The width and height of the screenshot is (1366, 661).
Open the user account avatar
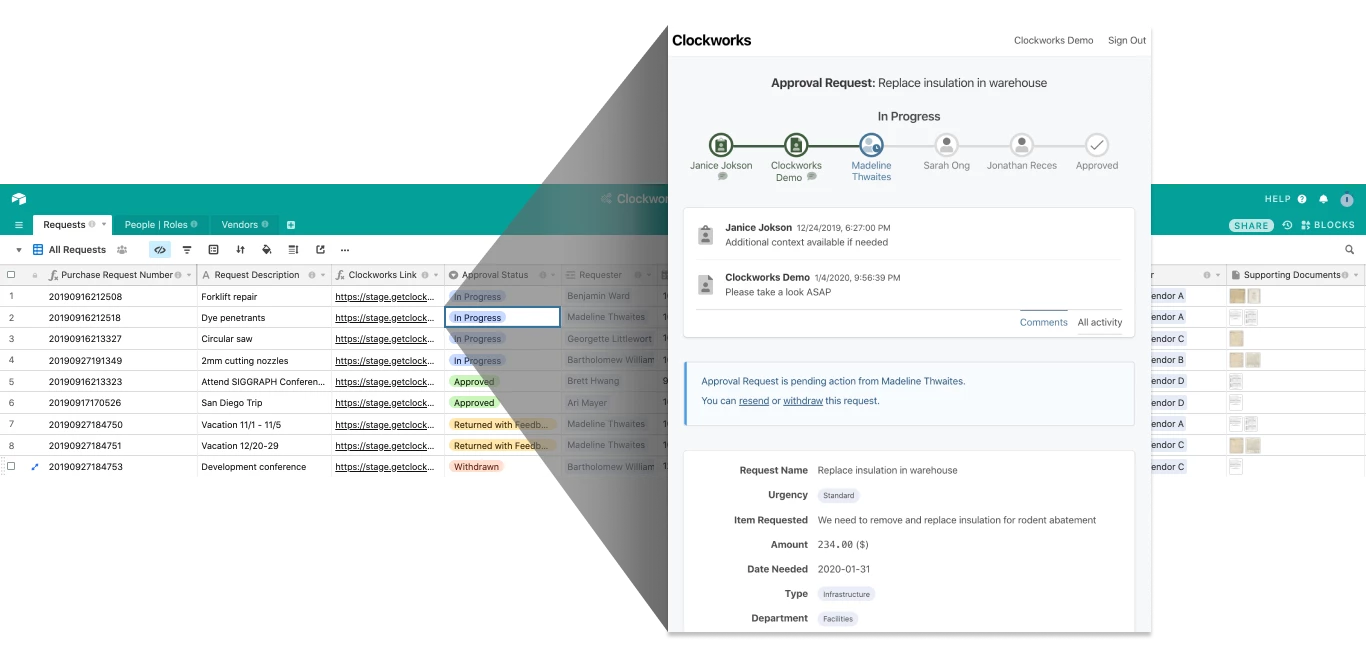(x=1347, y=199)
